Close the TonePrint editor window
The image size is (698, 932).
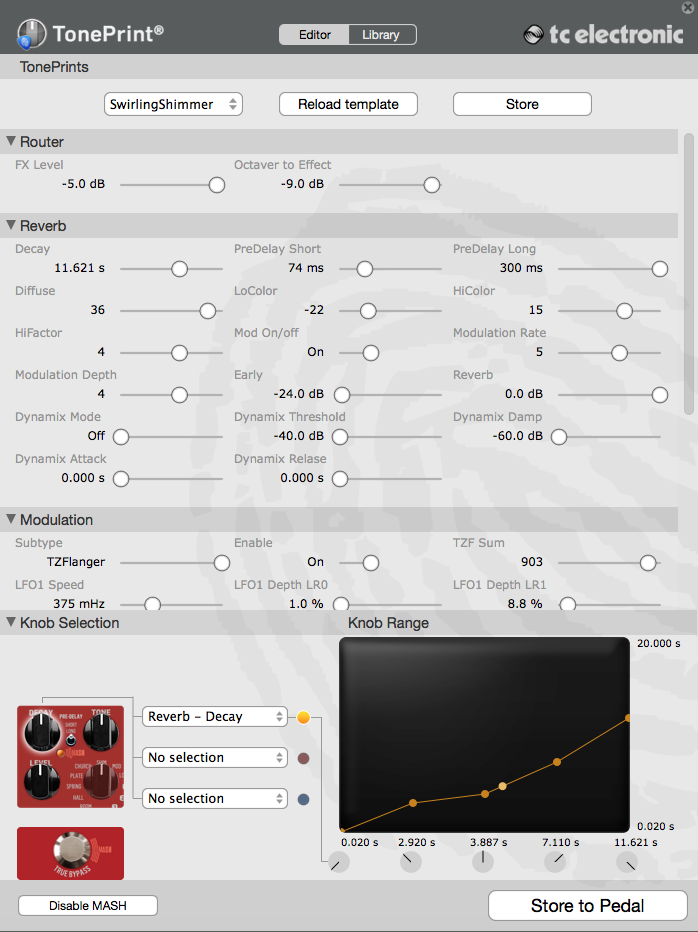687,7
